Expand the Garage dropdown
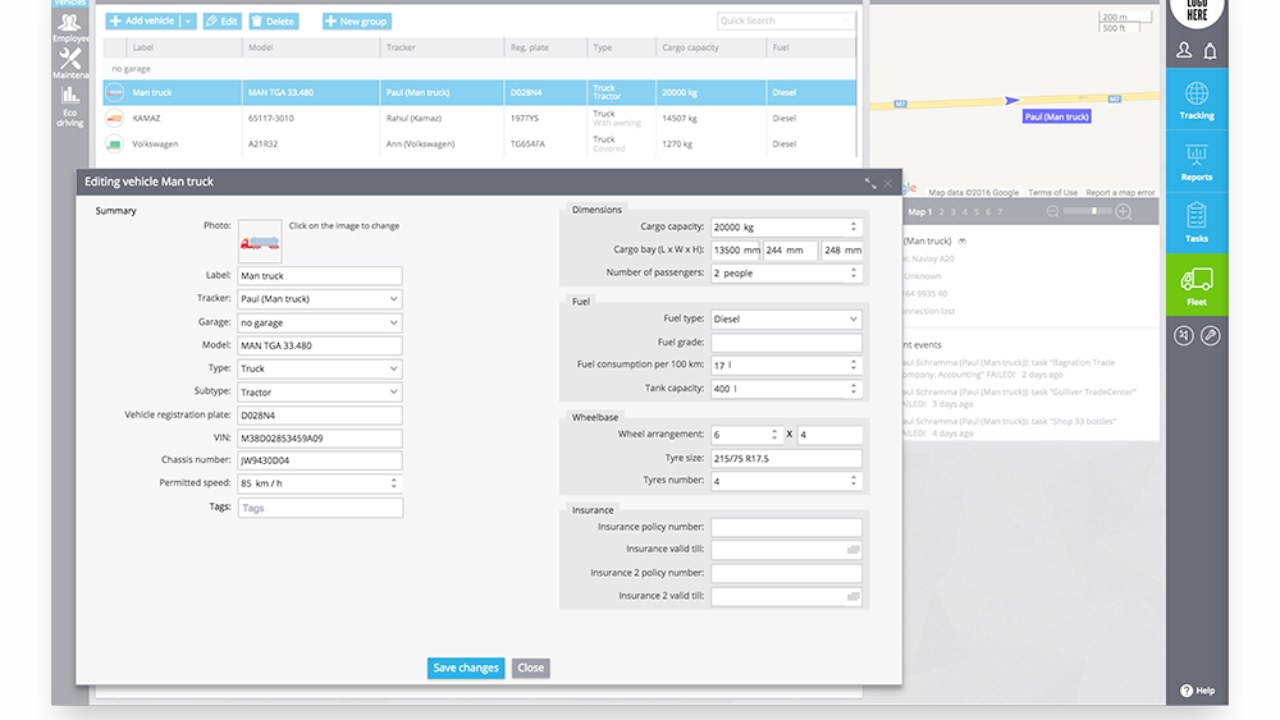The width and height of the screenshot is (1280, 720). [x=393, y=323]
